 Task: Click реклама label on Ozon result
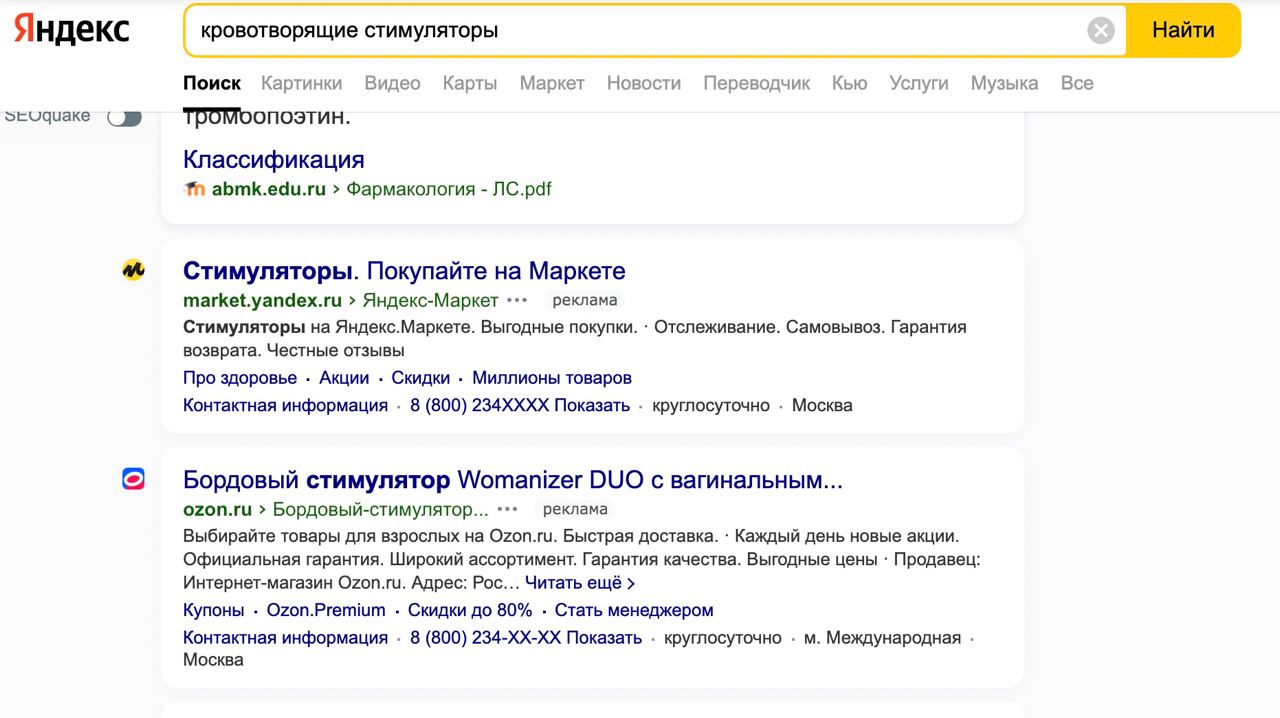tap(575, 509)
